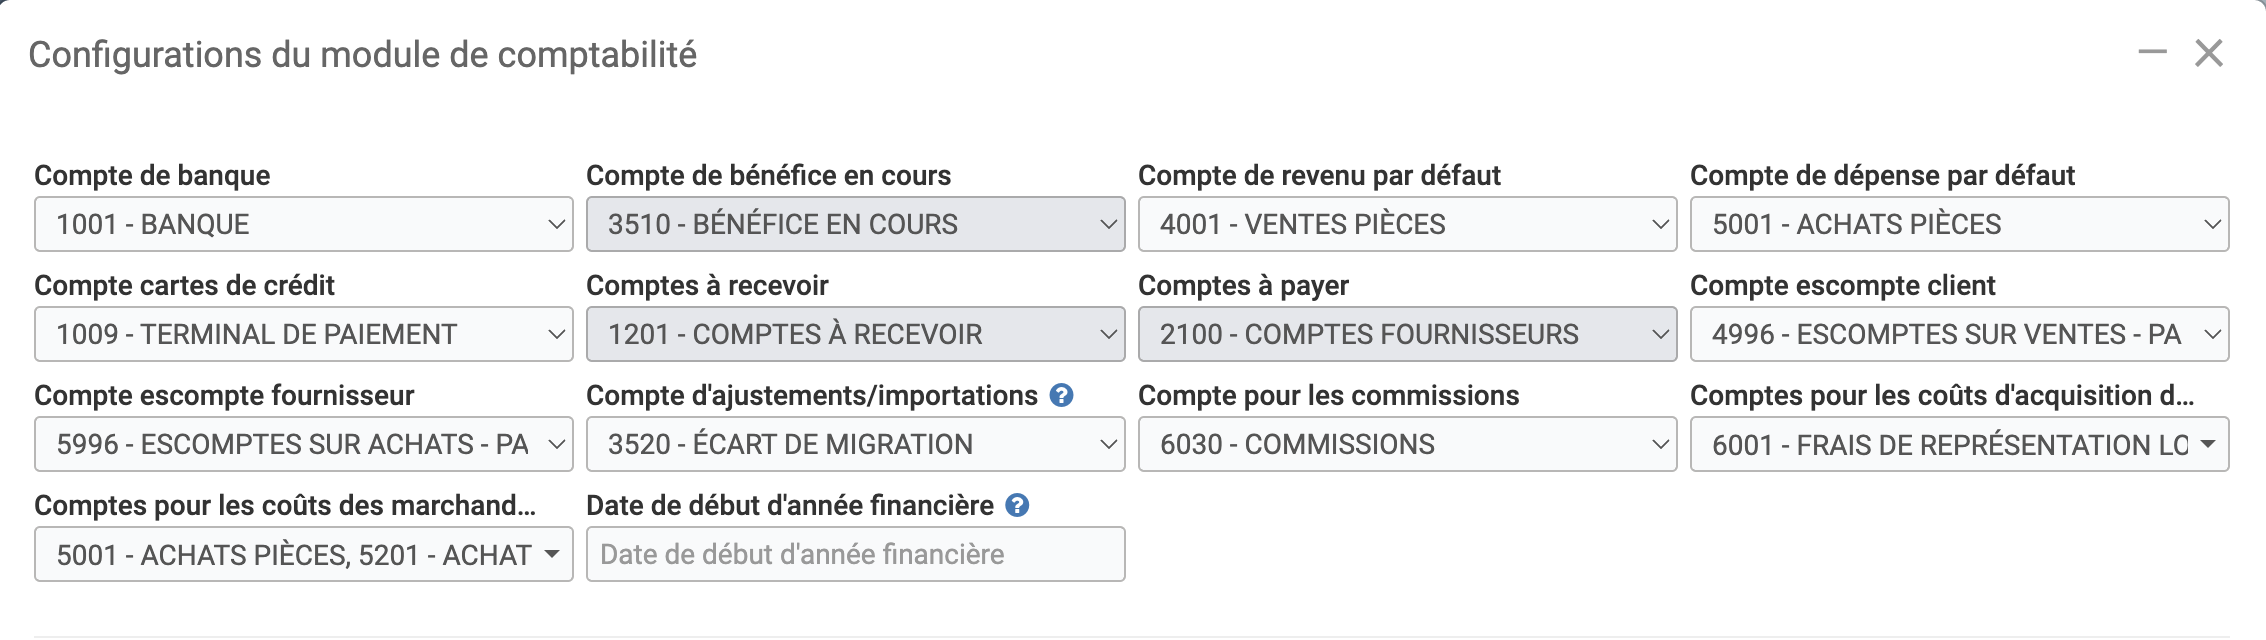Expand the Compte escompte fournisseur dropdown
The height and width of the screenshot is (640, 2266).
(303, 444)
